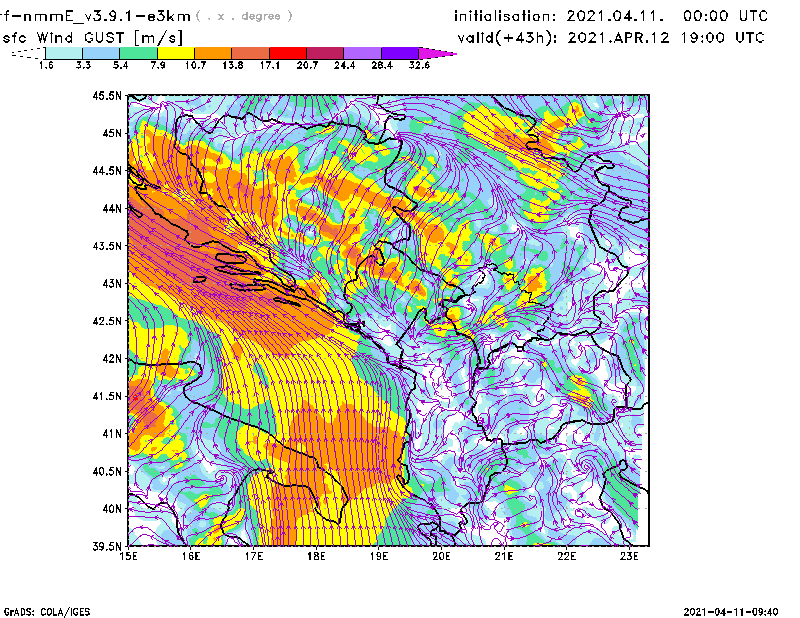This screenshot has width=800, height=618.
Task: Click the 'GrADS: COLA/IGES' credit text
Action: tap(47, 612)
